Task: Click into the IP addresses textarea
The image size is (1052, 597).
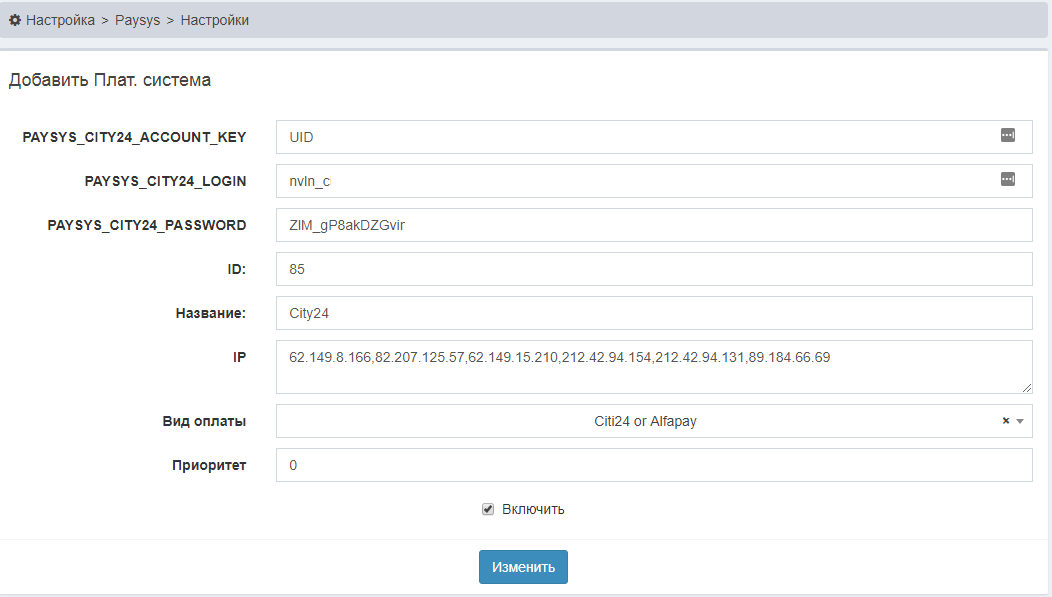Action: [x=654, y=367]
